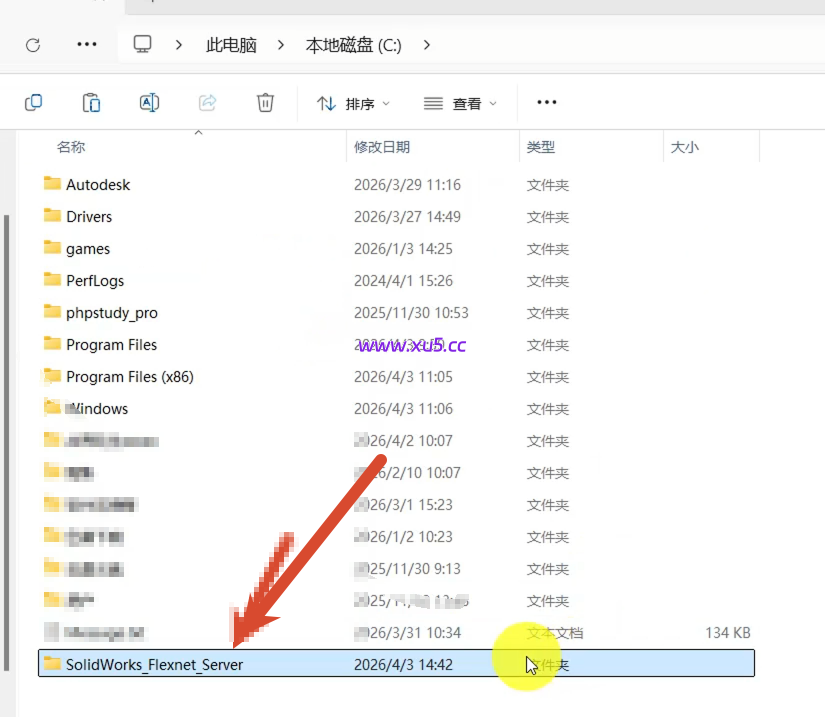Click the Share icon in the toolbar
Screen dimensions: 825x717
click(207, 102)
